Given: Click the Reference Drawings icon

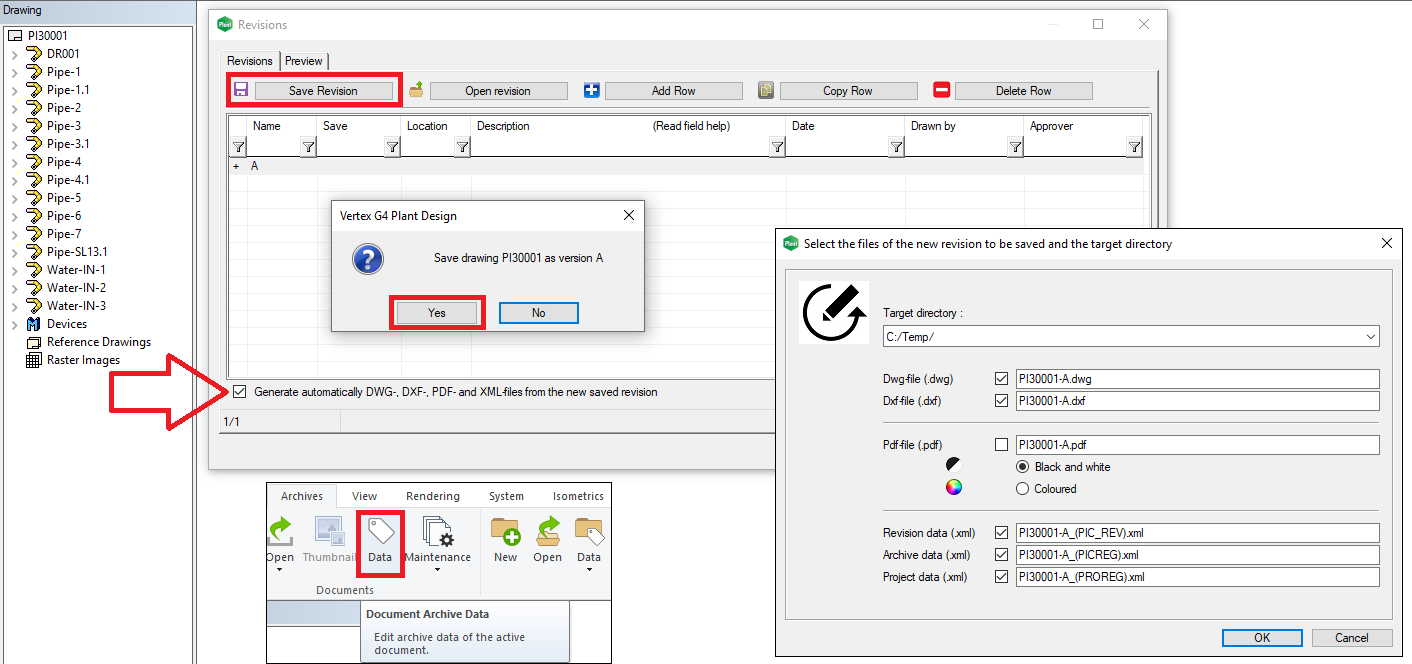Looking at the screenshot, I should [34, 342].
